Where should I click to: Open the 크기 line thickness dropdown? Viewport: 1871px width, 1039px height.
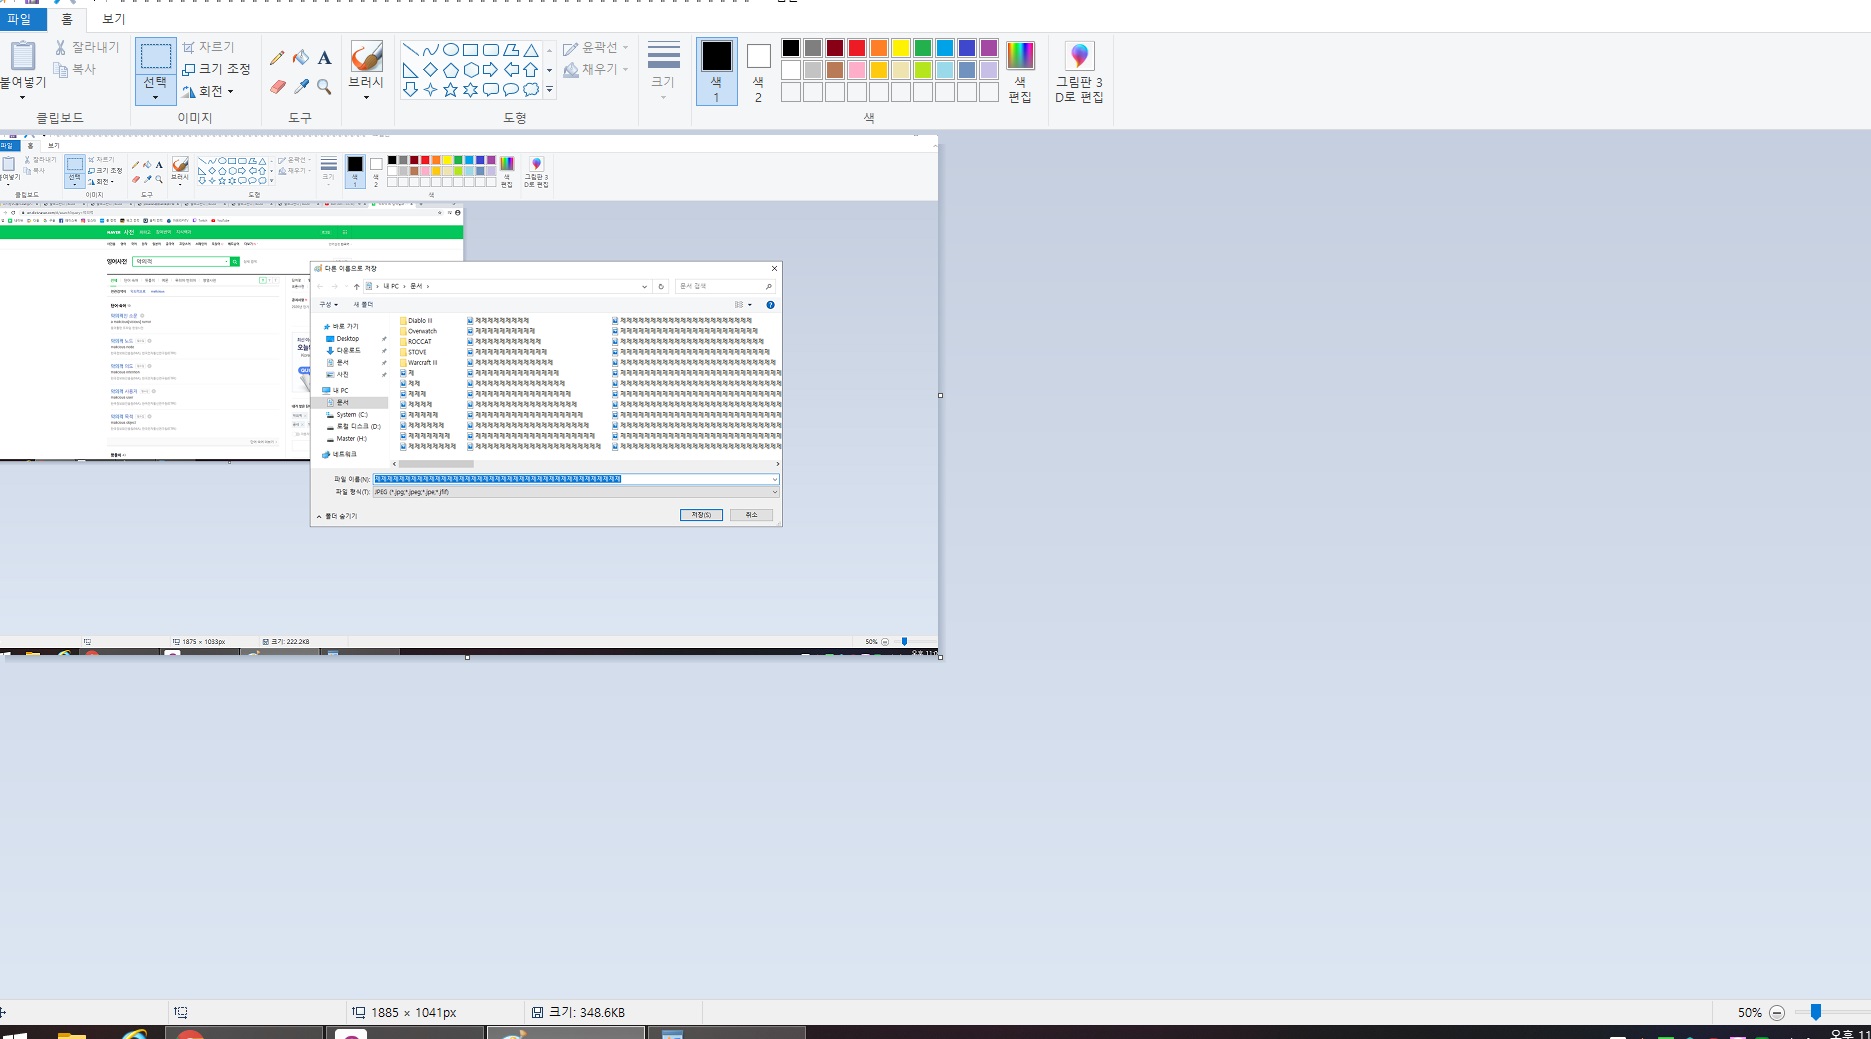[663, 70]
